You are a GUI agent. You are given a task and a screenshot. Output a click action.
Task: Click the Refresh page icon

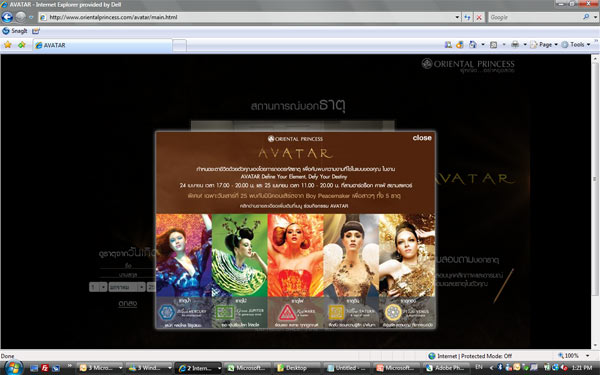tap(467, 17)
